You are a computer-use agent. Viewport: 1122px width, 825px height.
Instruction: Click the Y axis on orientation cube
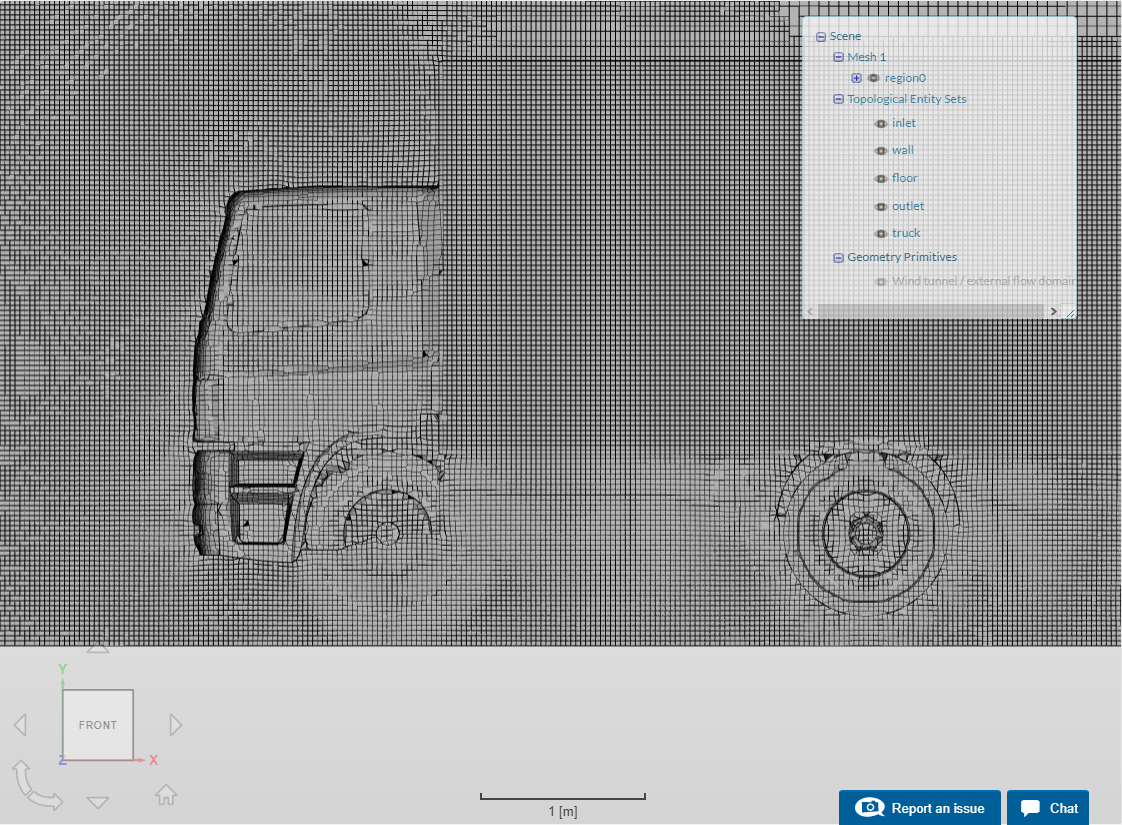62,669
